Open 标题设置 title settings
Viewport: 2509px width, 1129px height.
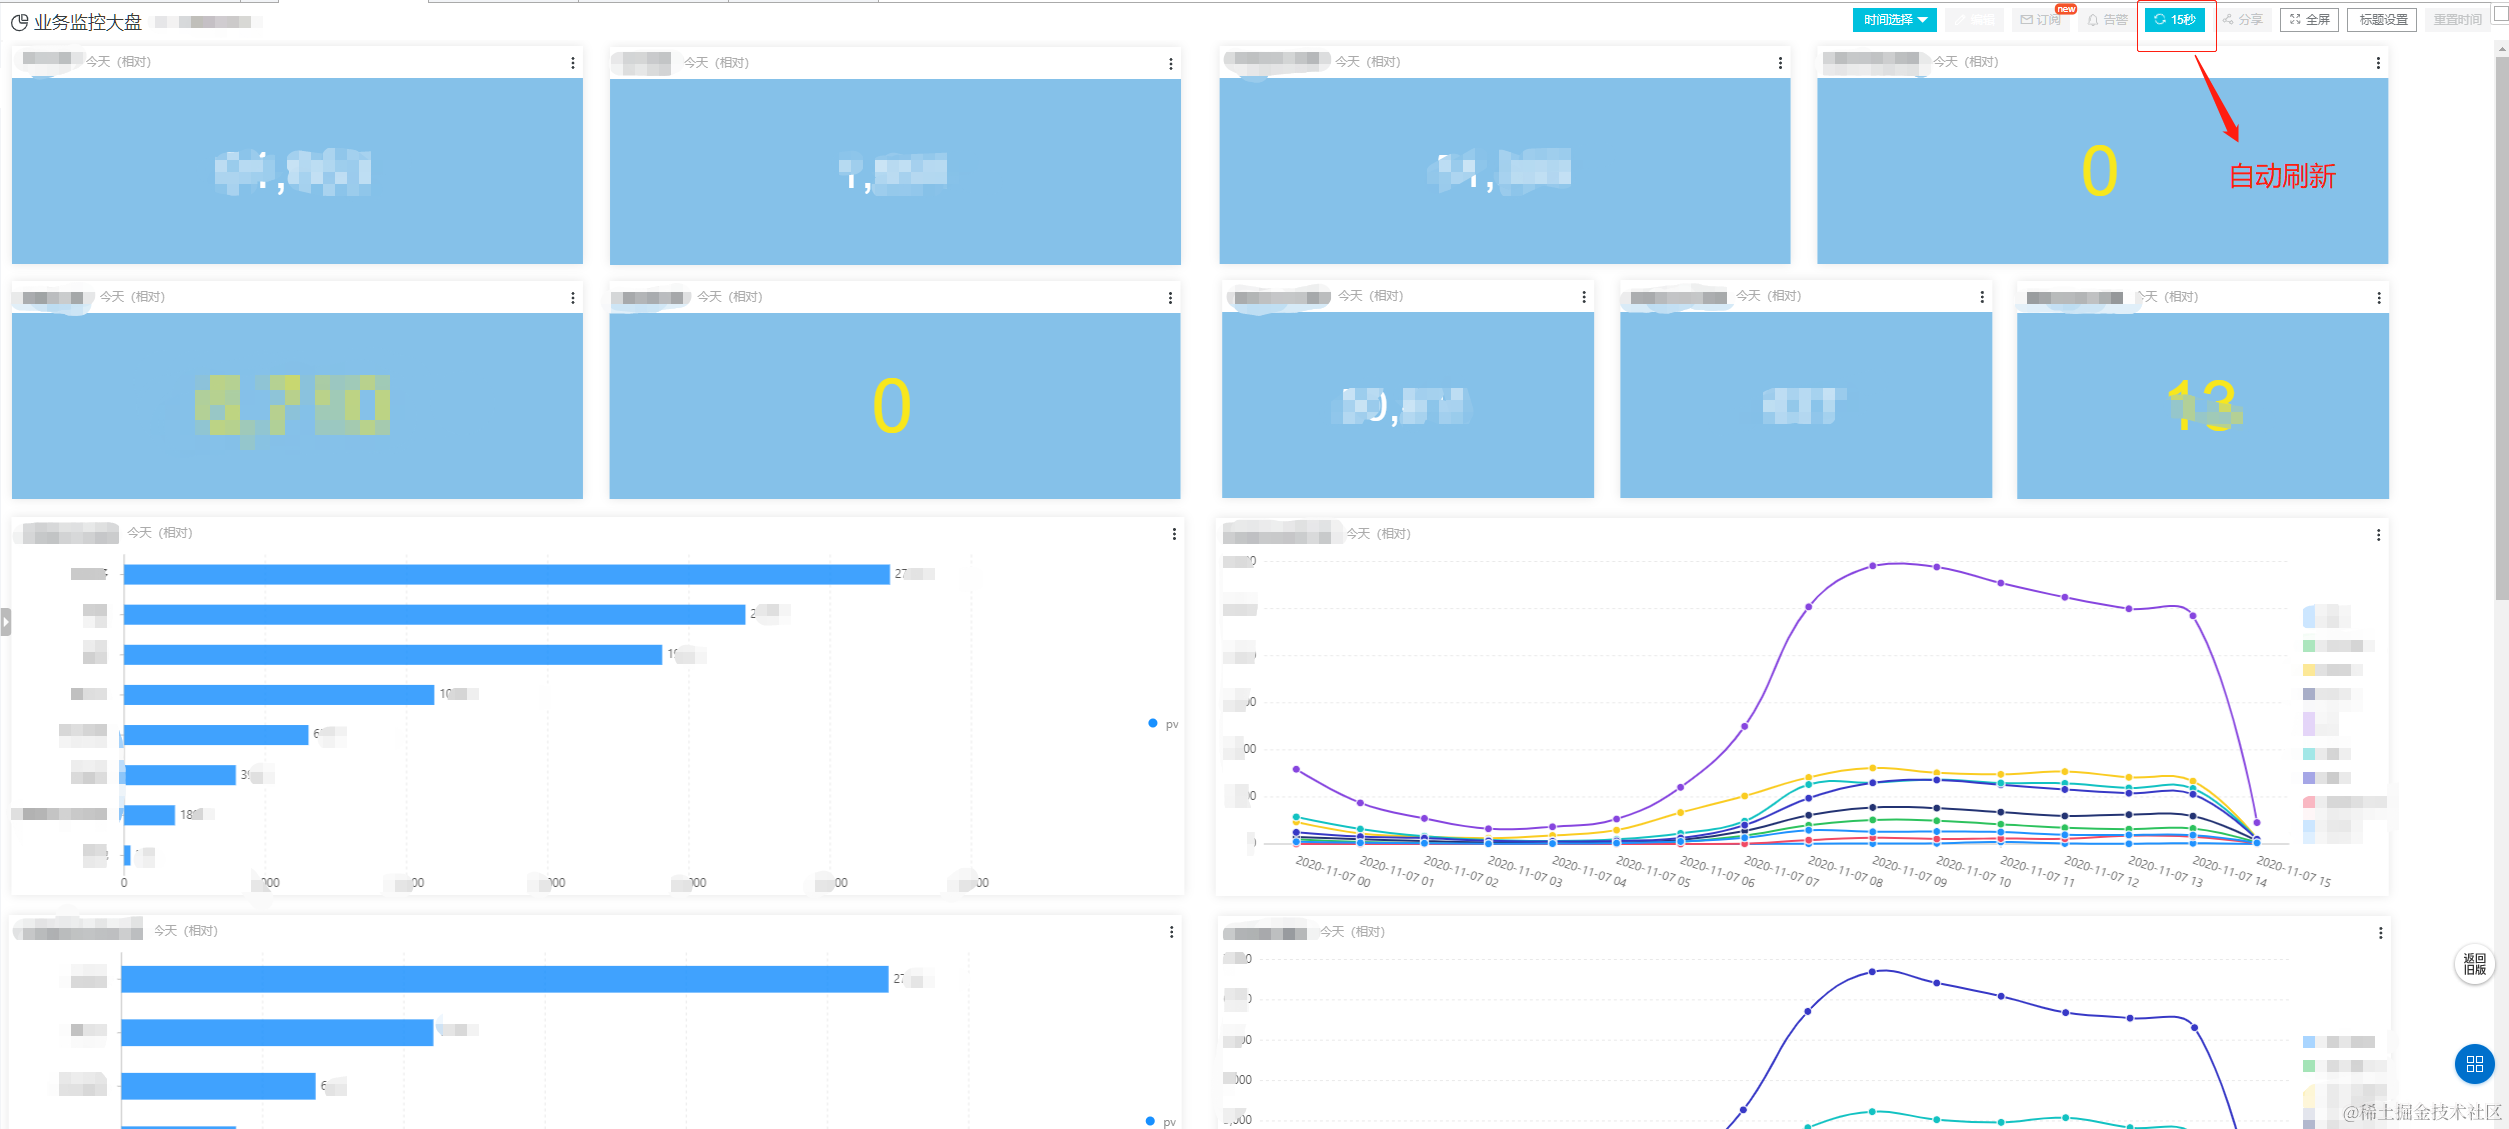pyautogui.click(x=2383, y=20)
